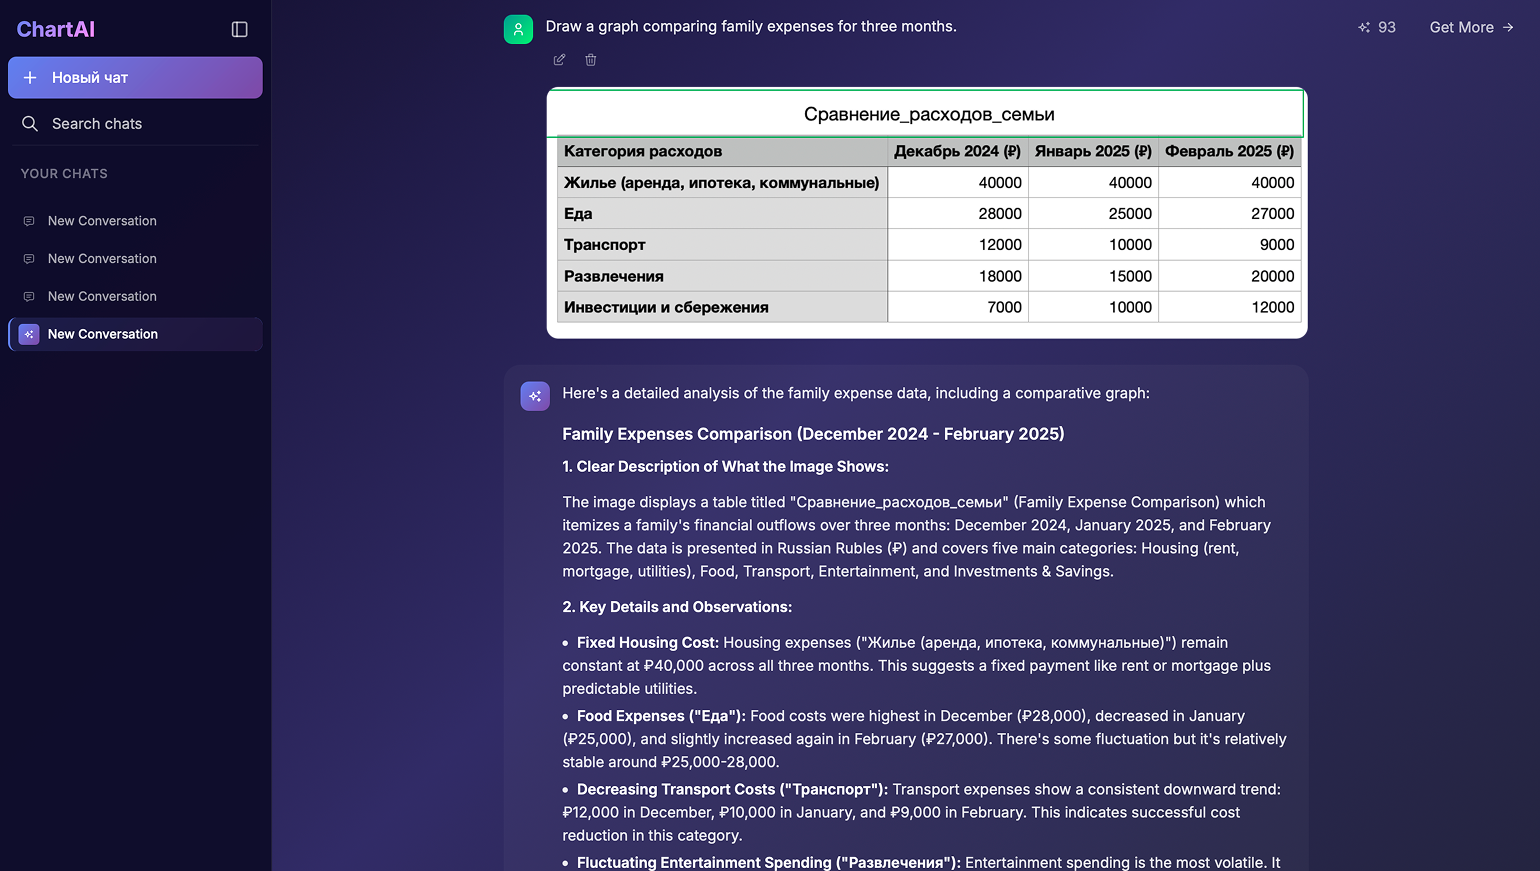Start a new chat with Новый чат button
Image resolution: width=1540 pixels, height=871 pixels.
click(135, 77)
